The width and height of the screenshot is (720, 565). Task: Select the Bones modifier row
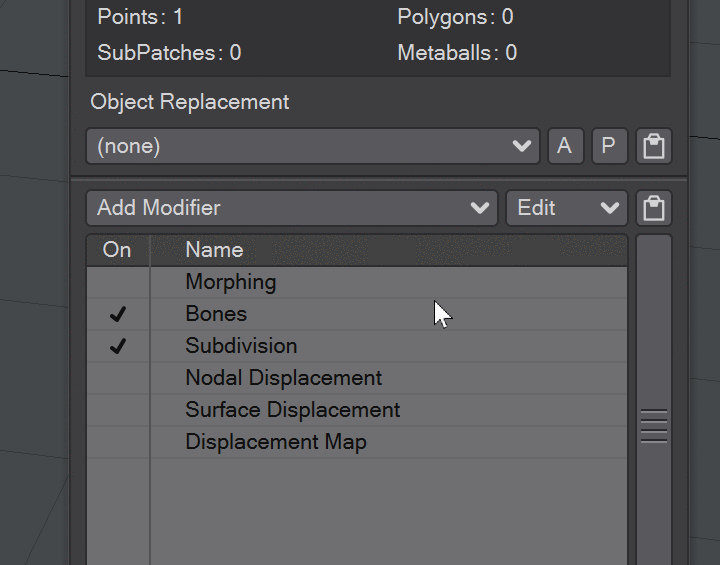[x=357, y=314]
